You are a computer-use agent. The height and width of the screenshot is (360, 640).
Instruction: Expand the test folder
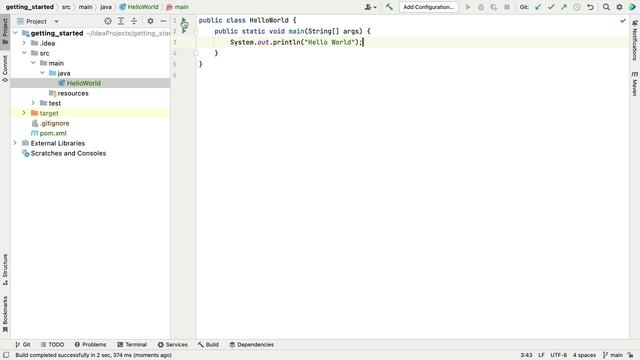pyautogui.click(x=33, y=103)
